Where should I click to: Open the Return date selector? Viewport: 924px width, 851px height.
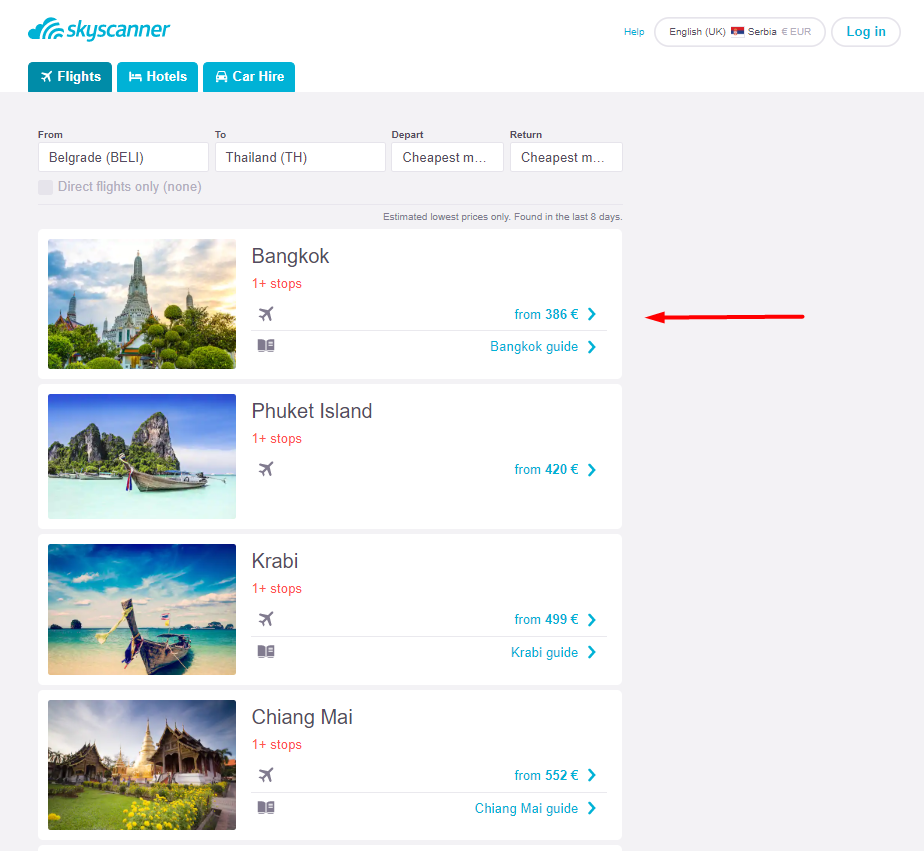[x=566, y=157]
